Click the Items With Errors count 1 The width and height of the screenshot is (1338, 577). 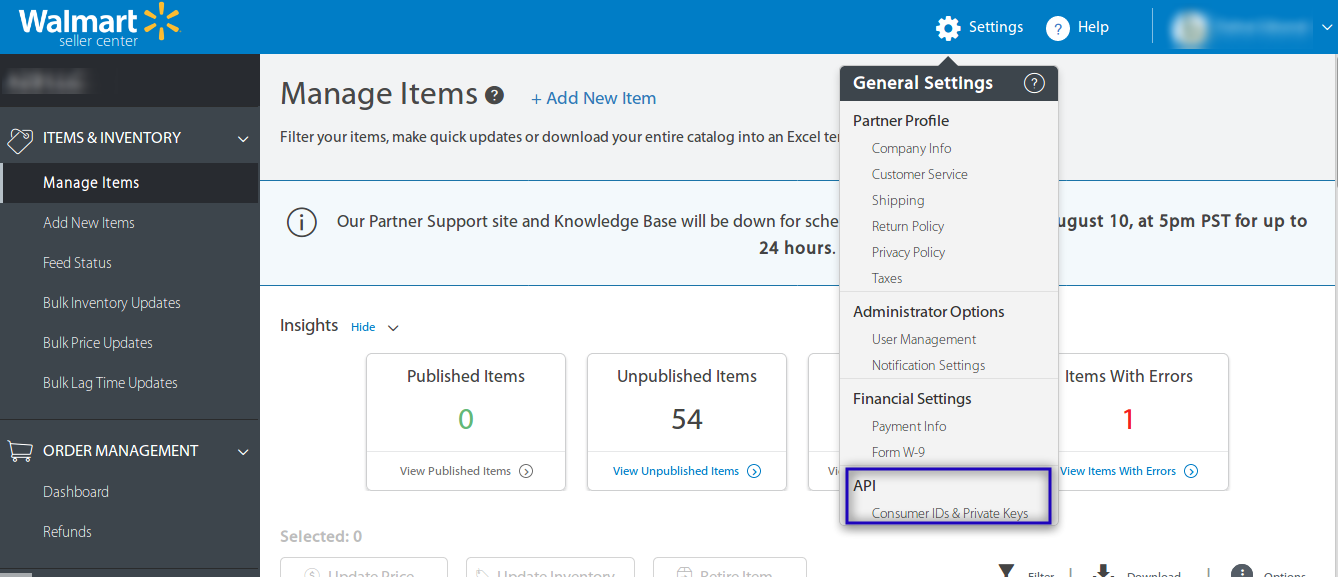[x=1128, y=419]
